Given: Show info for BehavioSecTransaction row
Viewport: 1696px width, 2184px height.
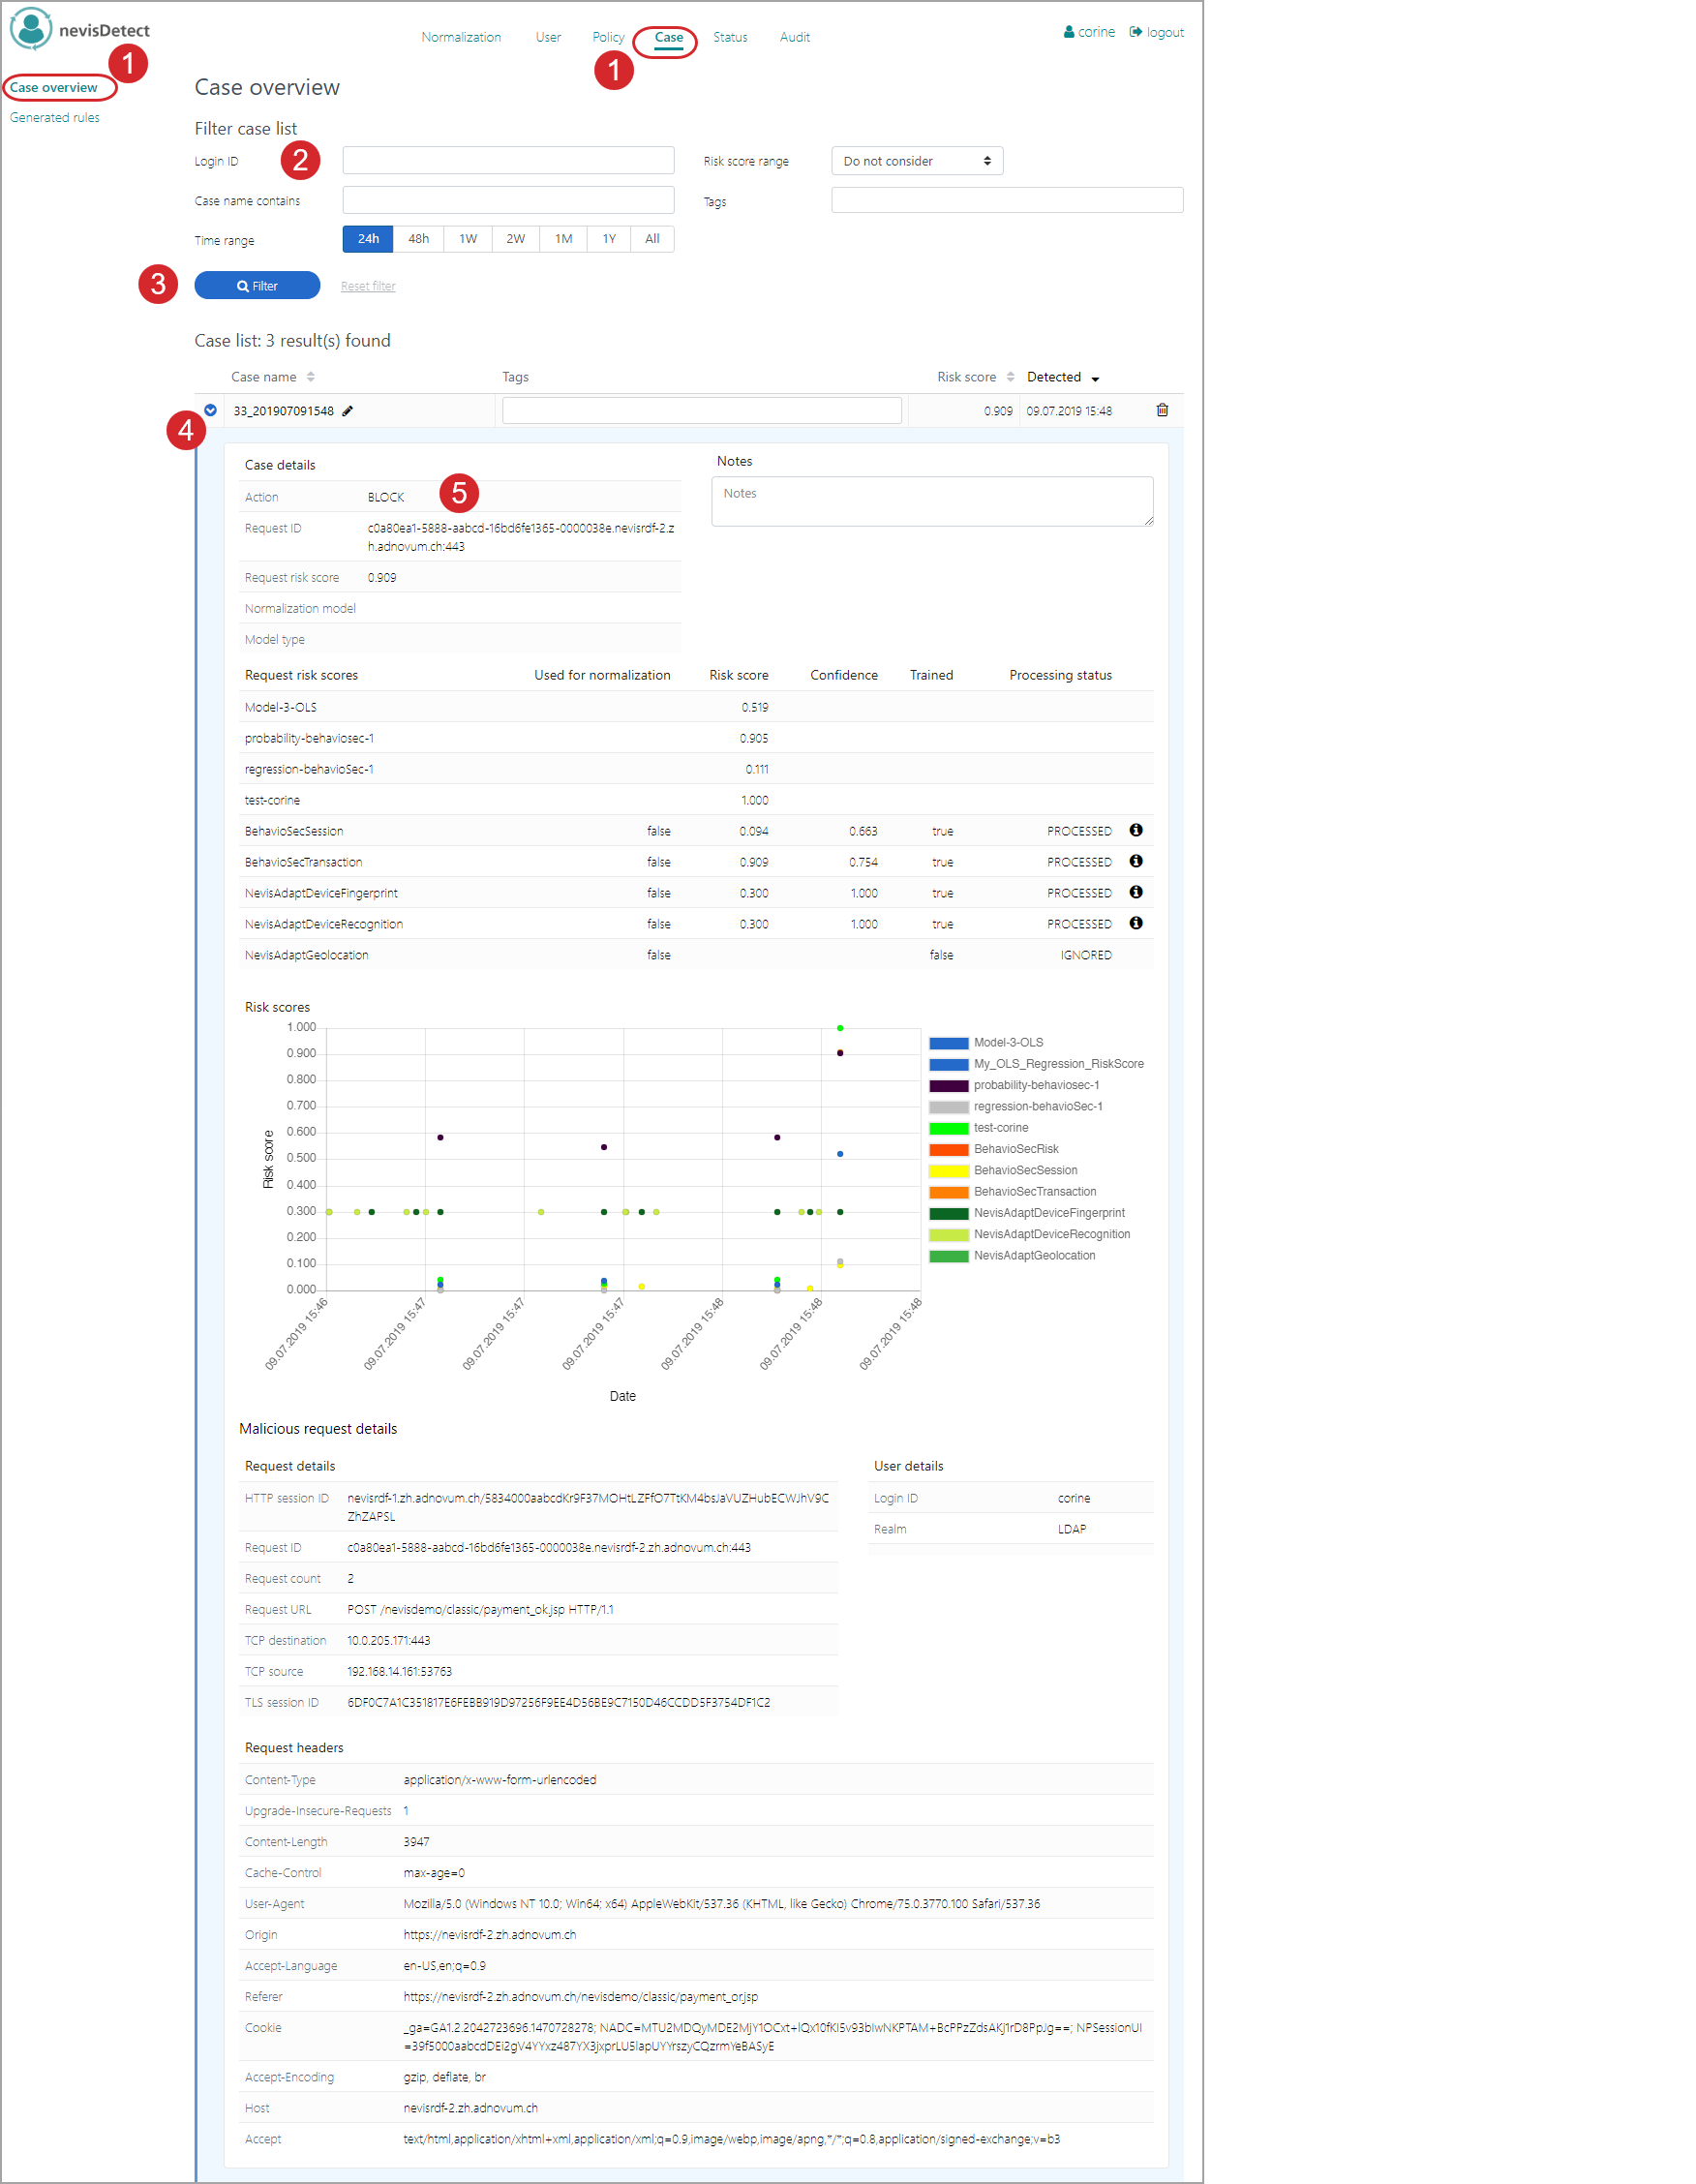Looking at the screenshot, I should point(1136,861).
